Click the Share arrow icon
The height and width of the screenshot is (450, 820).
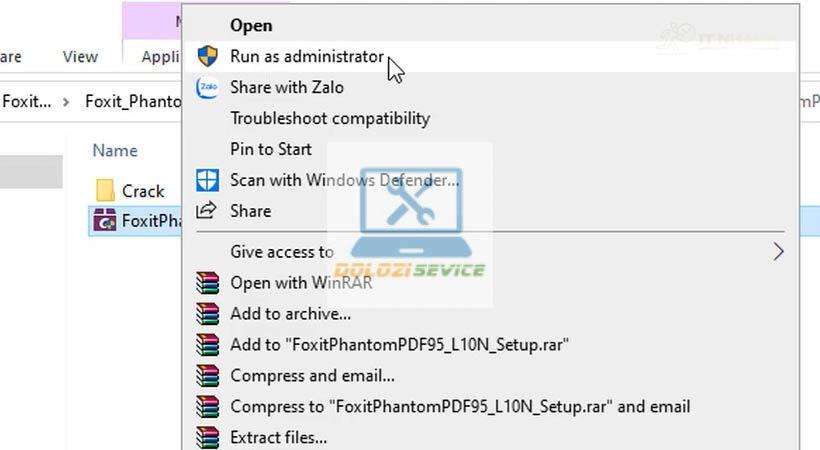207,211
